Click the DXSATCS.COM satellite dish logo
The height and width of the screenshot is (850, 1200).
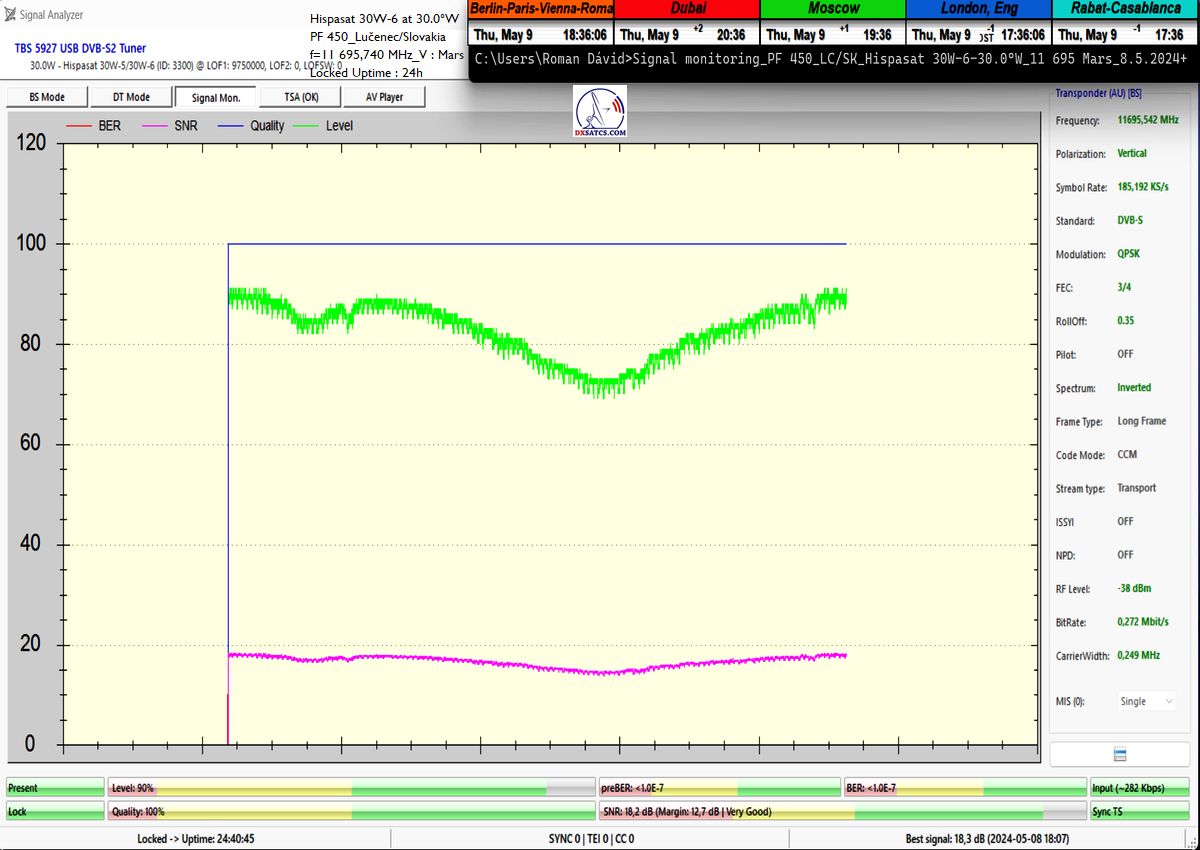click(600, 112)
